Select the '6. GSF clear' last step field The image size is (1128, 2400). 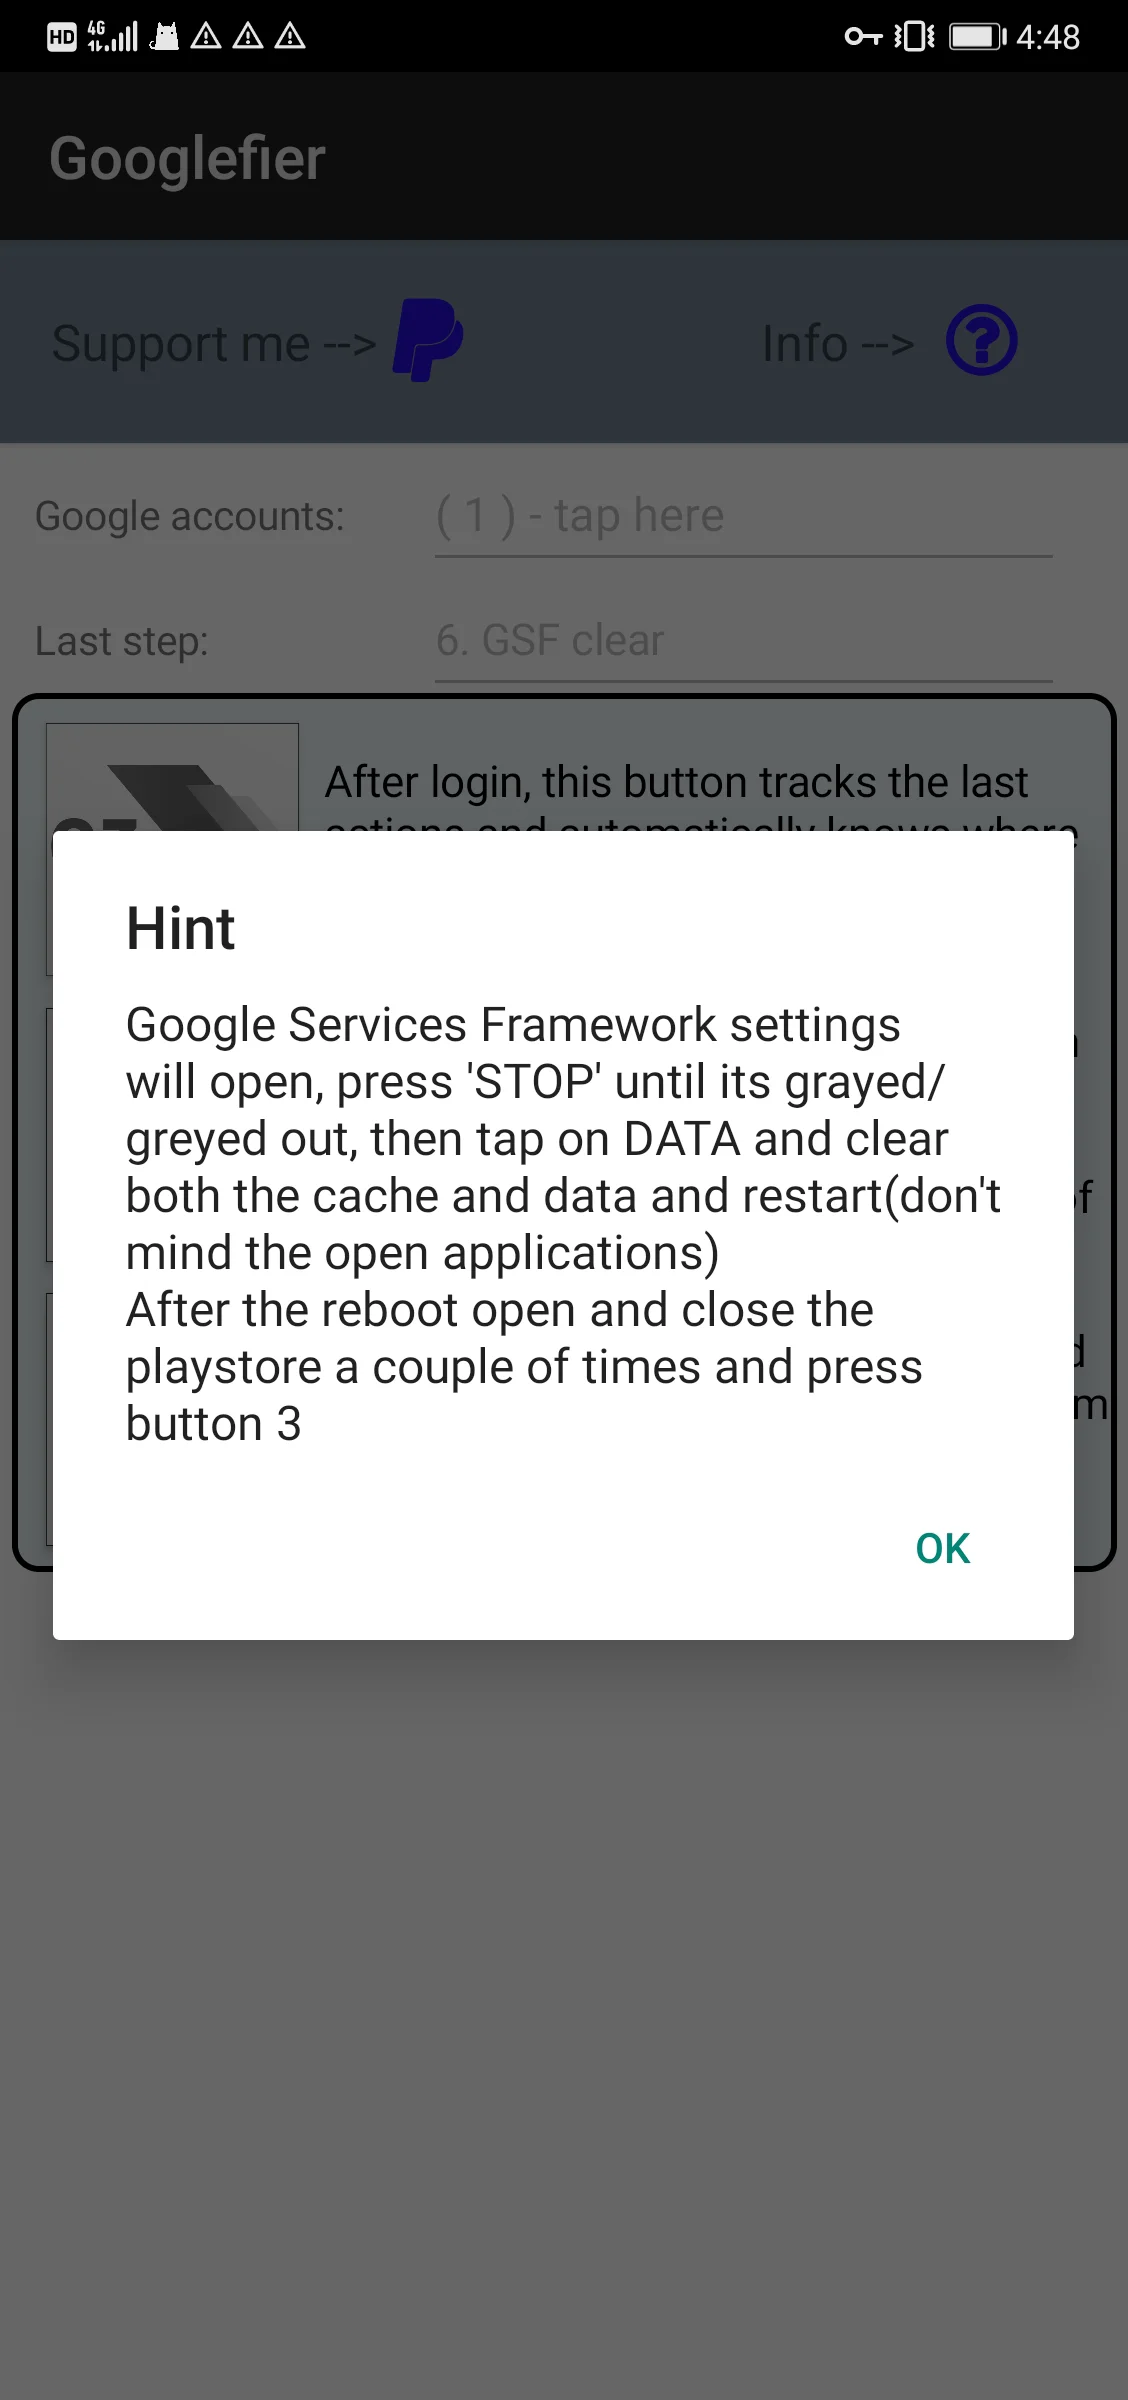[743, 641]
